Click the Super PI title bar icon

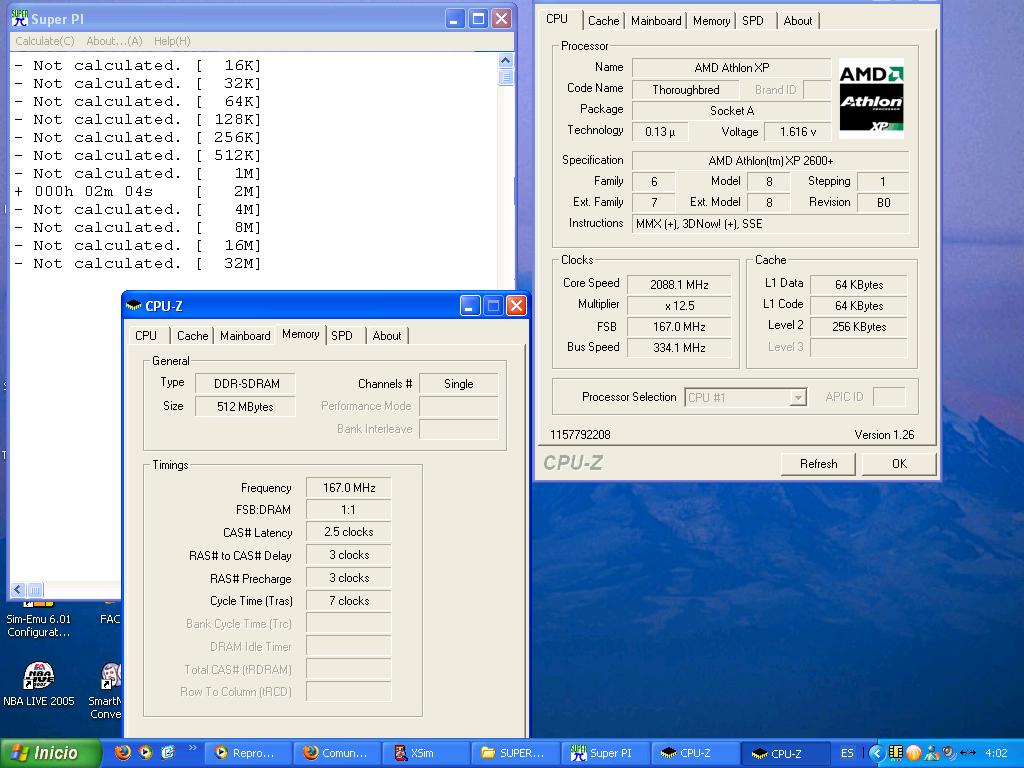(x=19, y=19)
